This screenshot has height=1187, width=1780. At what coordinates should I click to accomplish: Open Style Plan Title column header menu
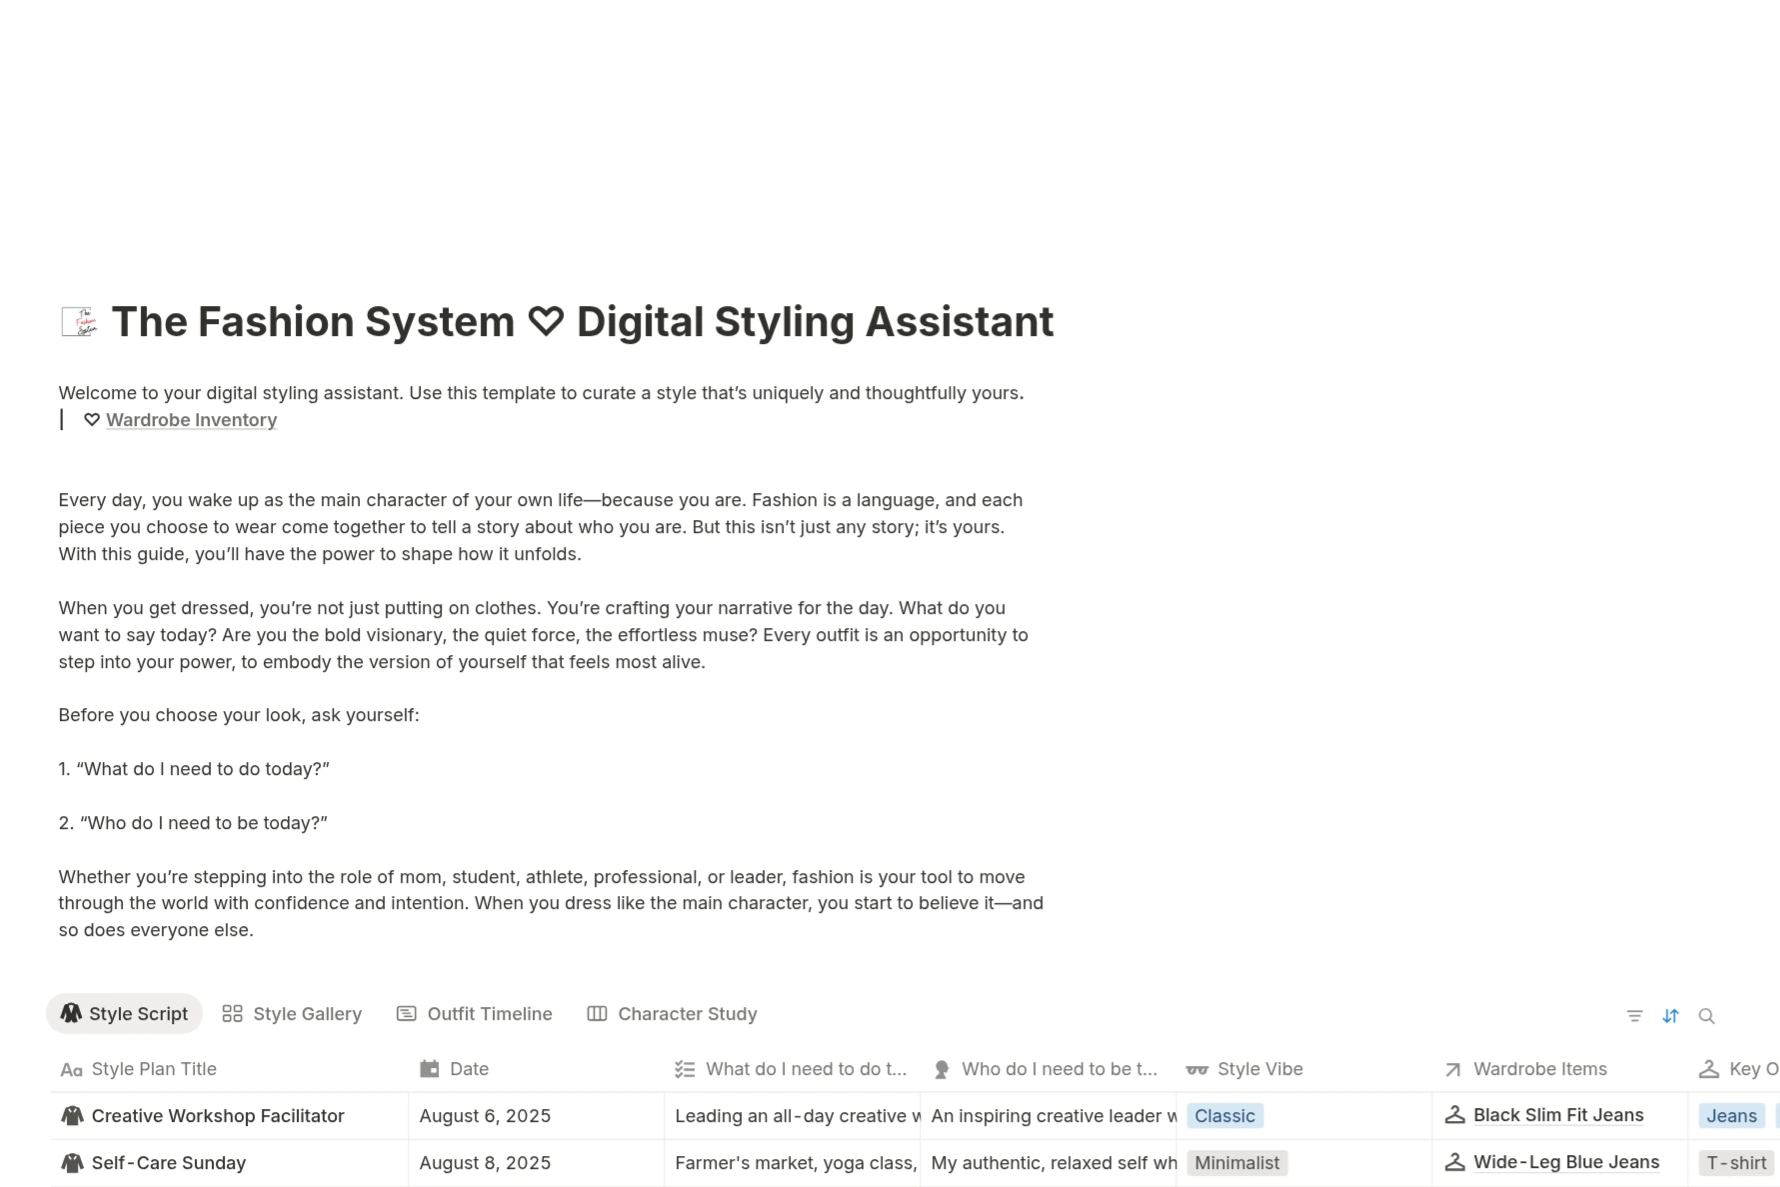pos(154,1069)
